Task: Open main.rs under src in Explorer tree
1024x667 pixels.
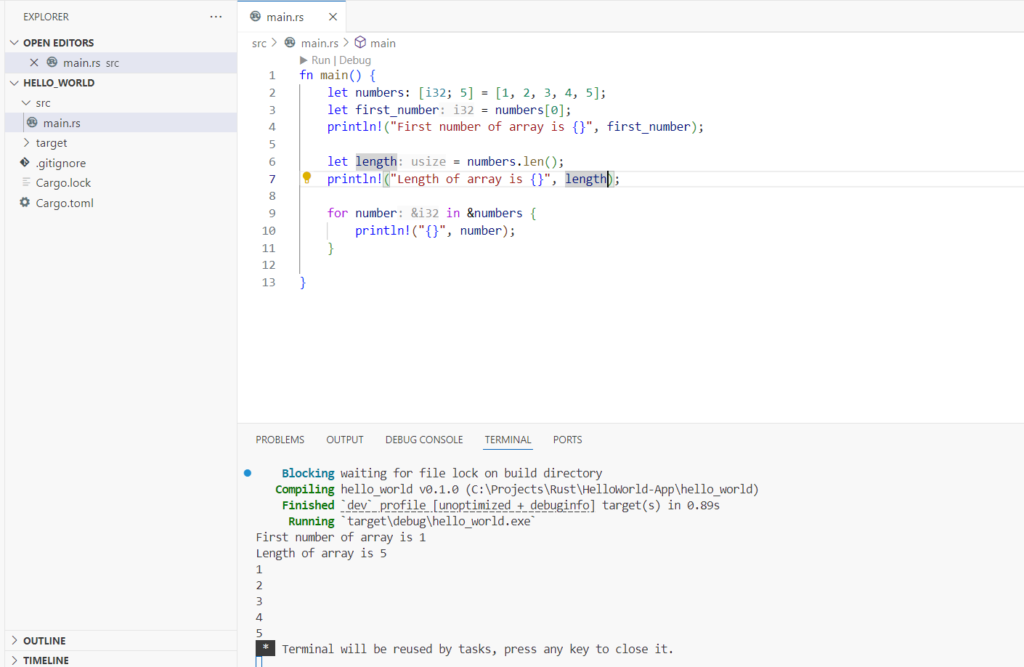Action: tap(121, 123)
